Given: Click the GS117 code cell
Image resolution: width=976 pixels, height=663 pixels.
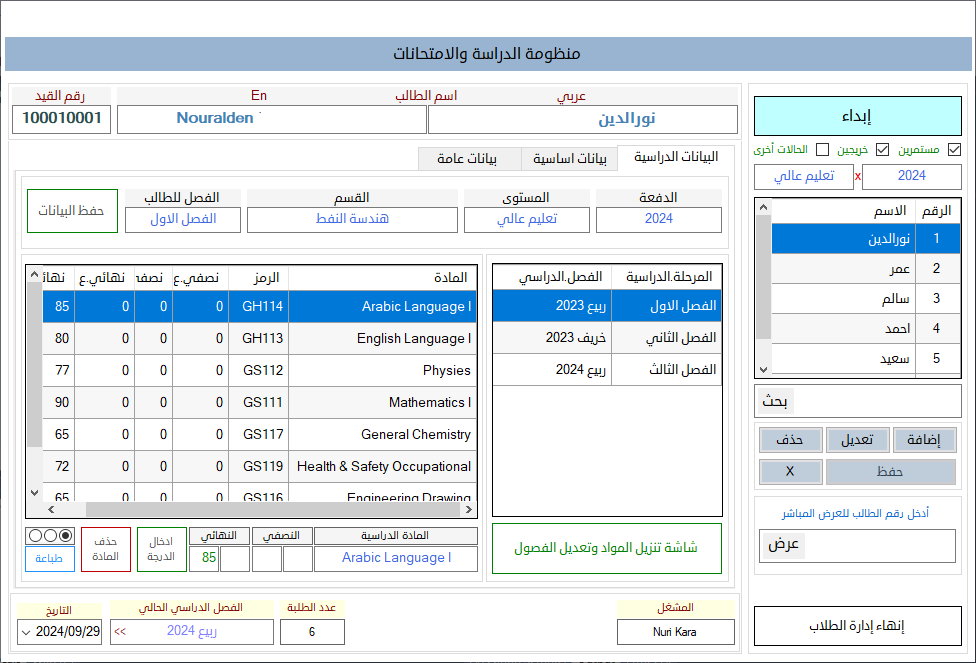Looking at the screenshot, I should 259,435.
